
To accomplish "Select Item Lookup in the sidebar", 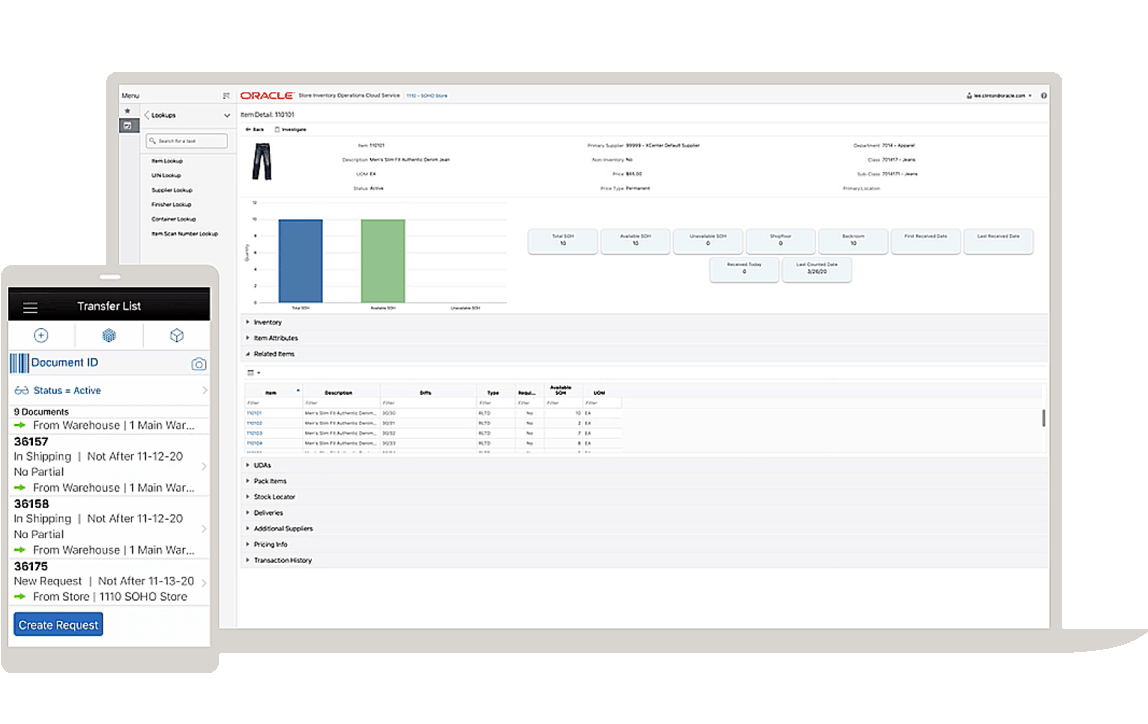I will click(x=169, y=160).
